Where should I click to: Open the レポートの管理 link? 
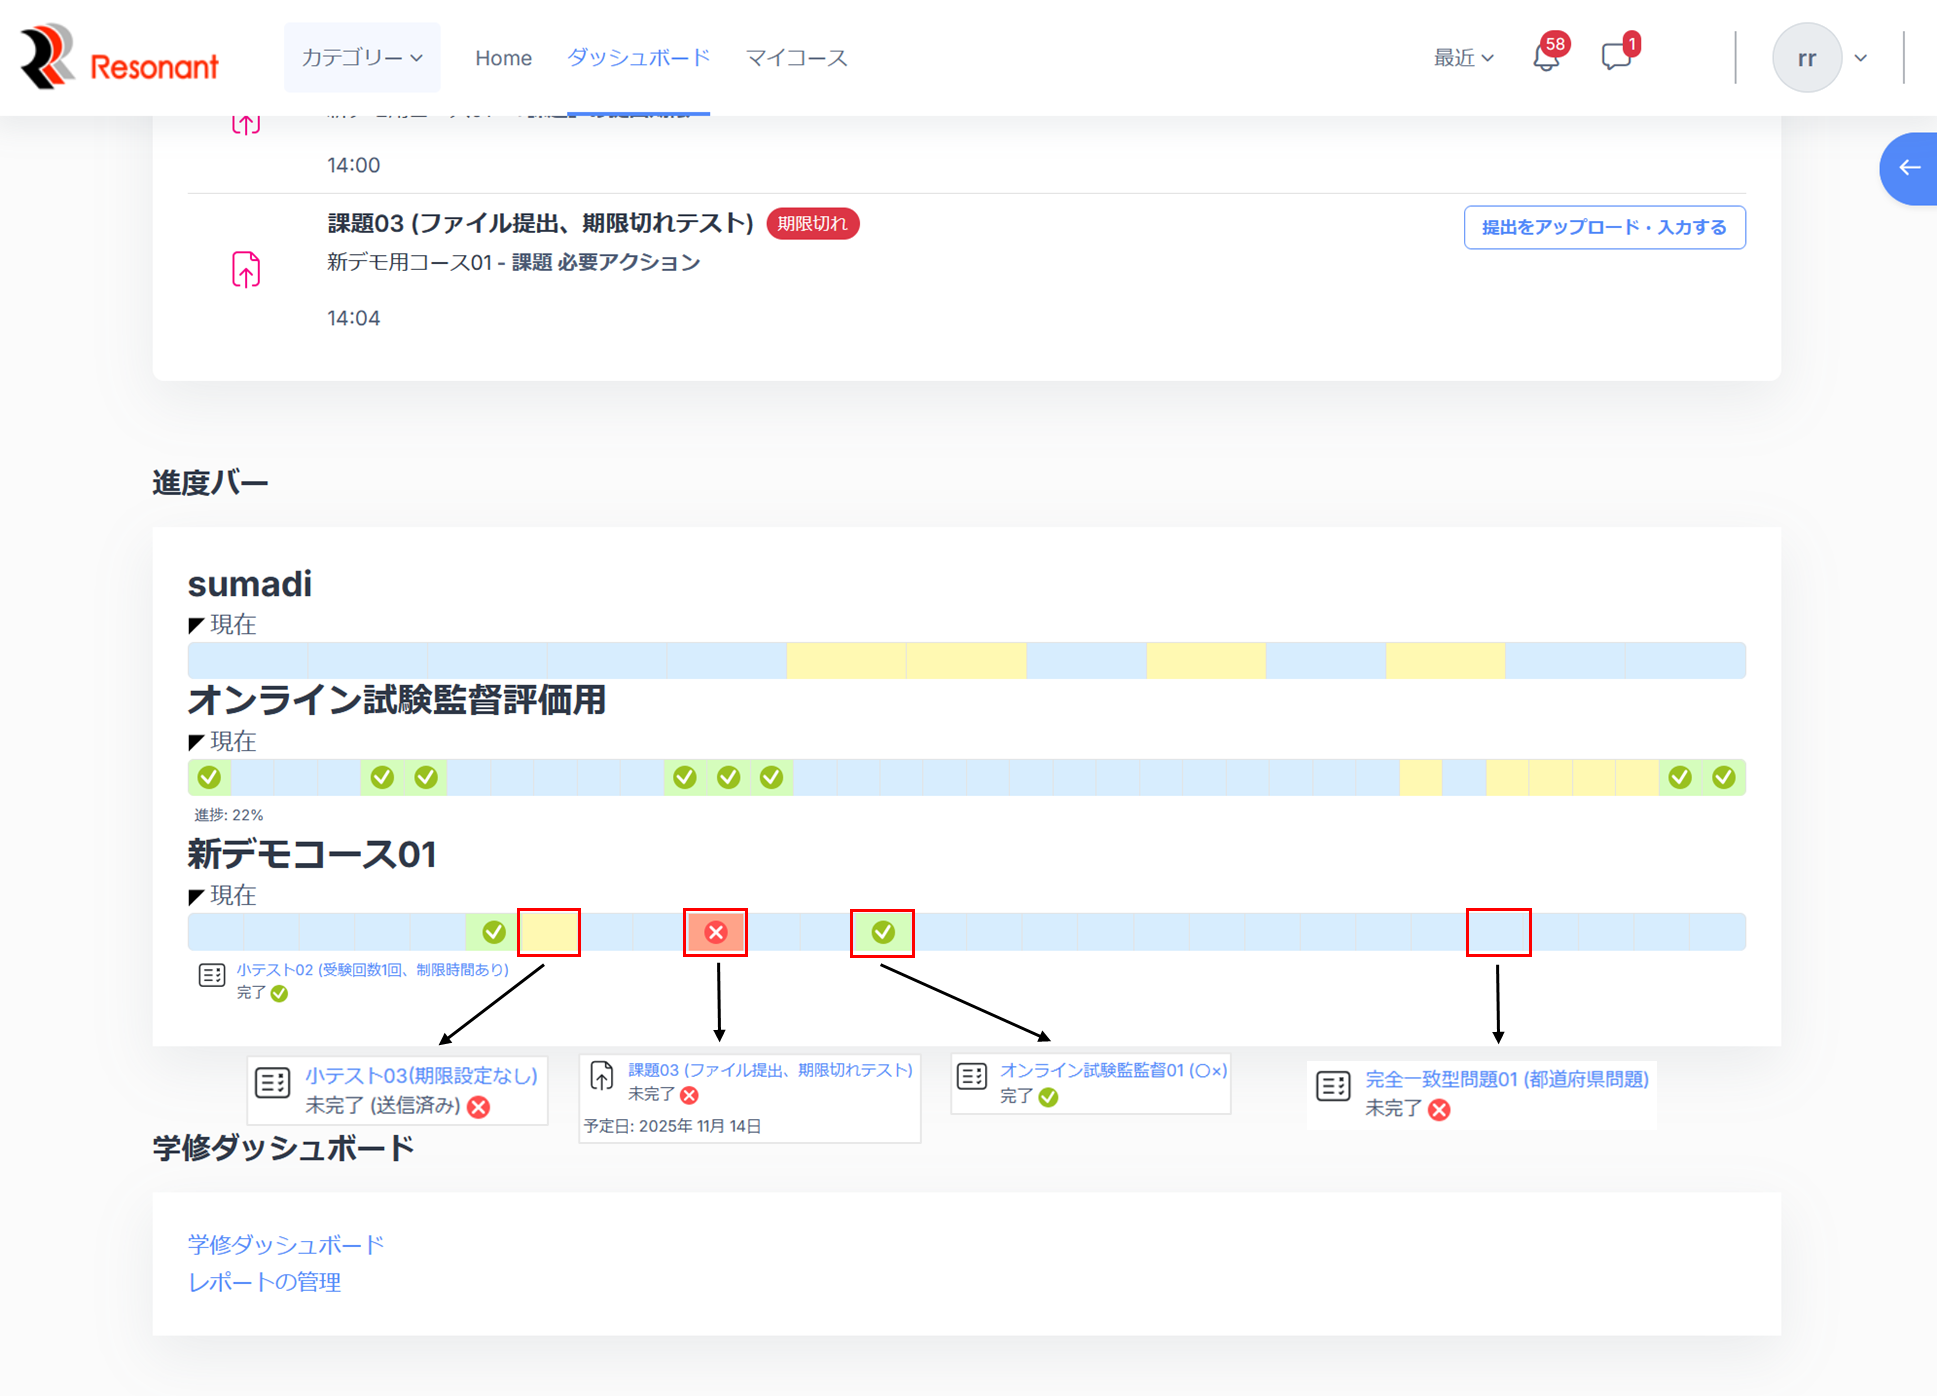coord(265,1281)
